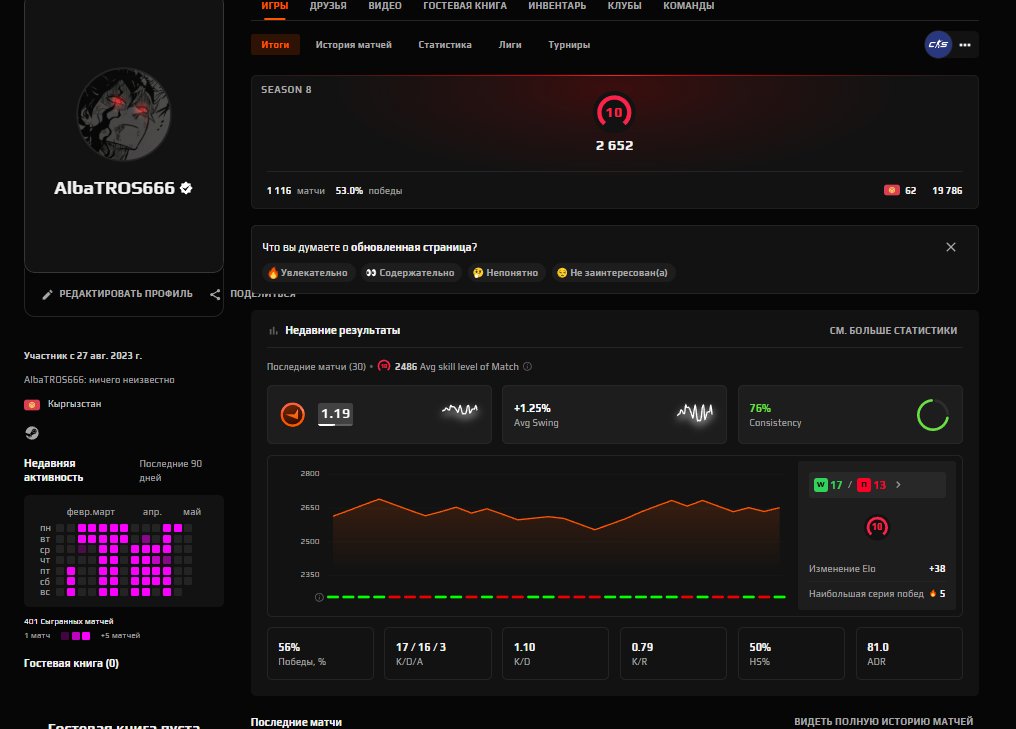This screenshot has width=1016, height=729.
Task: Click the CS2 game selector icon
Action: (x=938, y=45)
